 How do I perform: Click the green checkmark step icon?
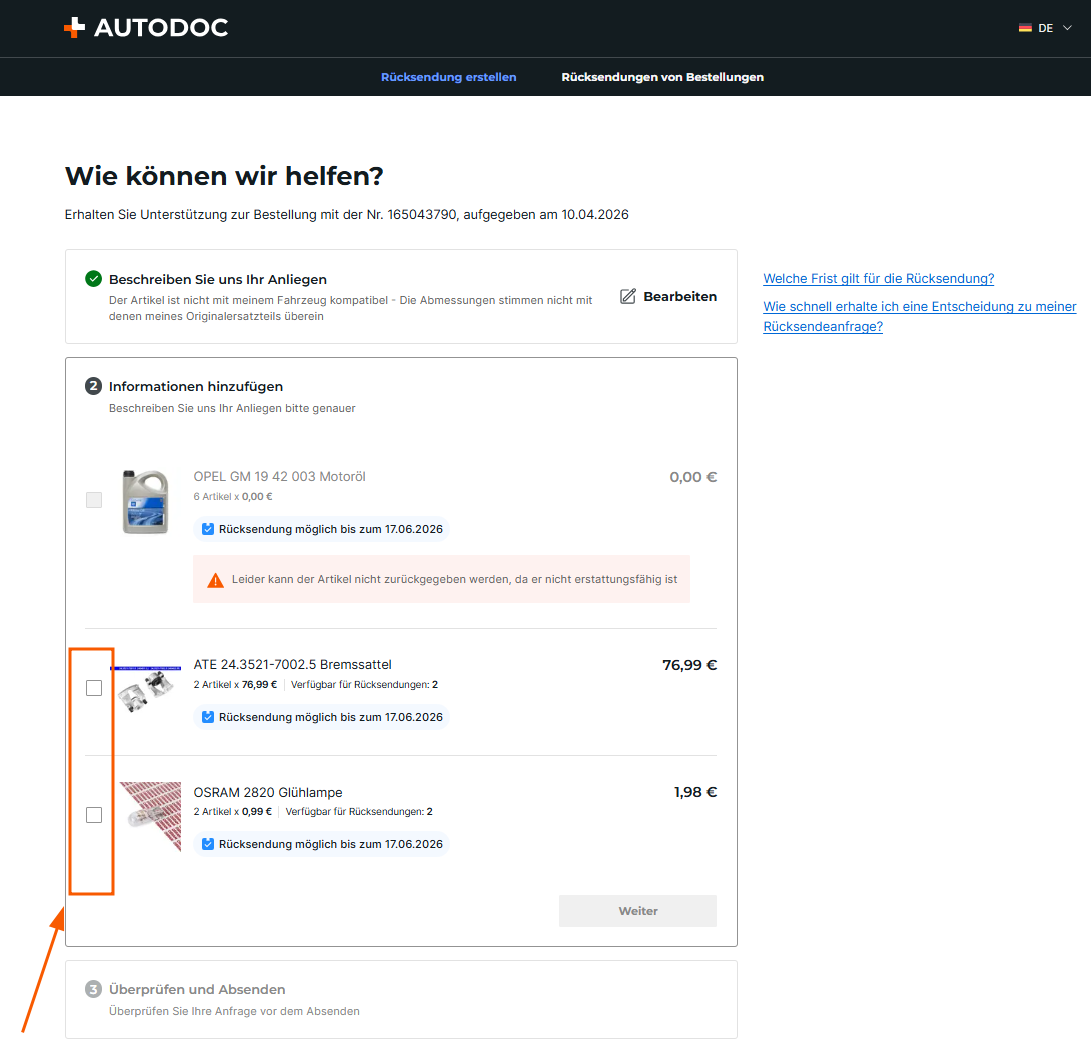pyautogui.click(x=93, y=279)
